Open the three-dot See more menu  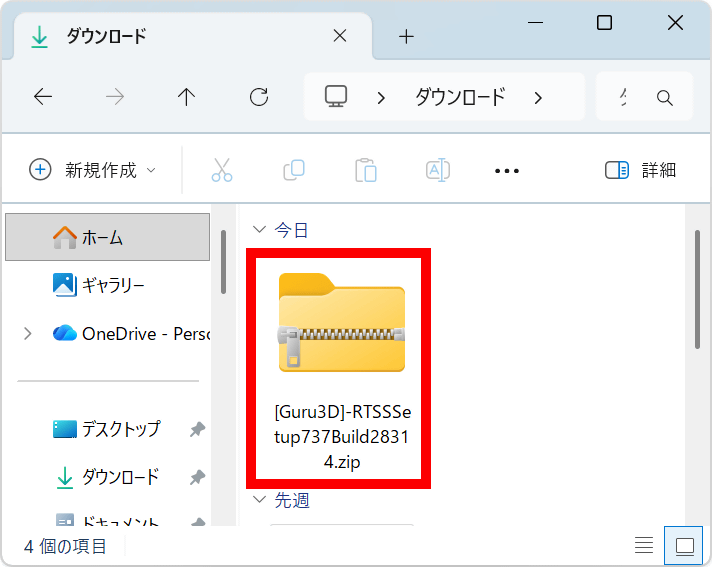pyautogui.click(x=507, y=171)
